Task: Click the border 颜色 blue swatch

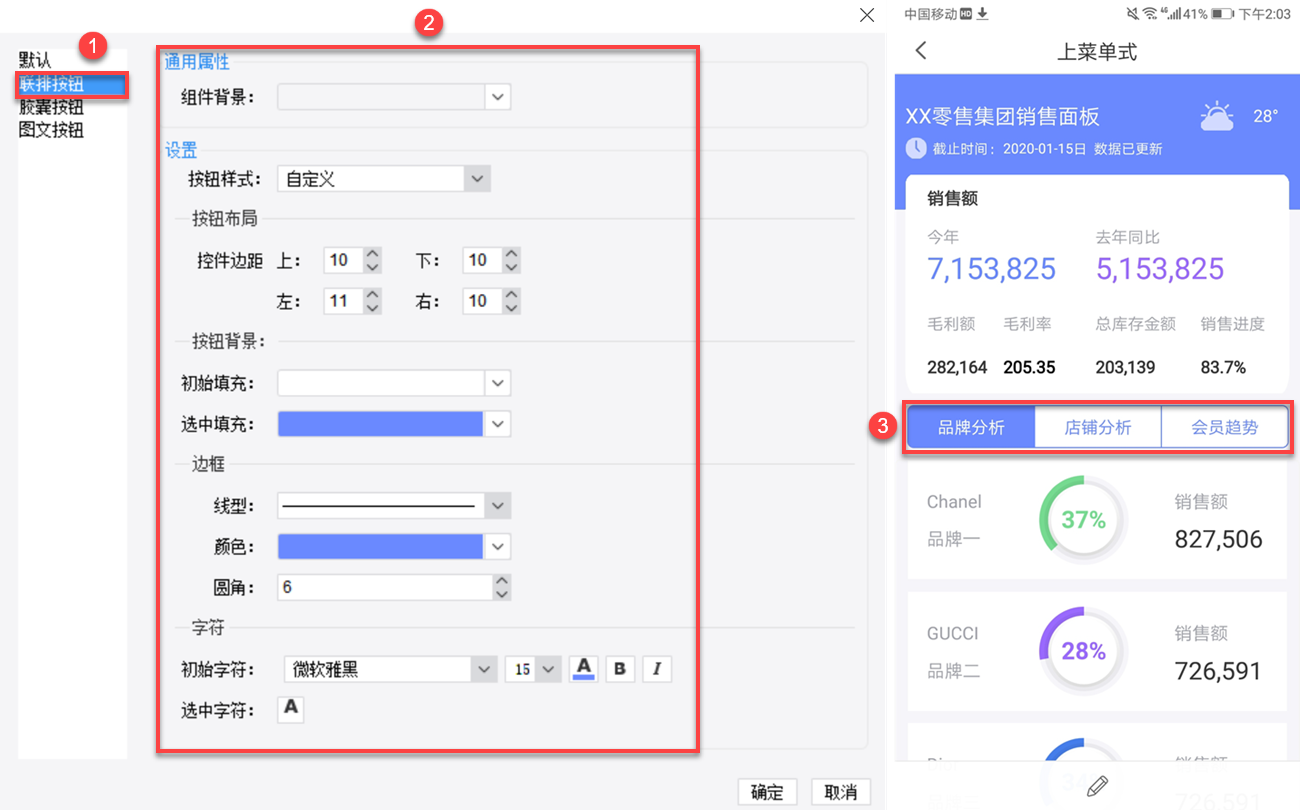Action: tap(381, 547)
